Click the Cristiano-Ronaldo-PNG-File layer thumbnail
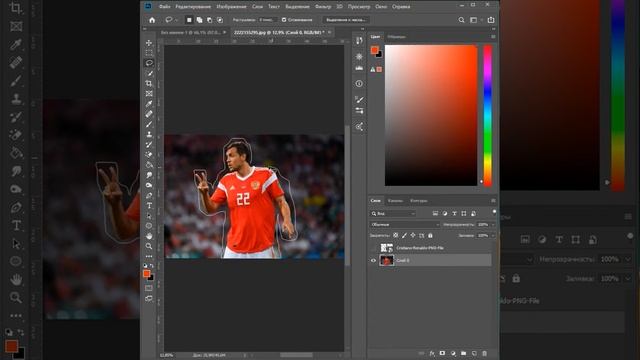 (387, 248)
